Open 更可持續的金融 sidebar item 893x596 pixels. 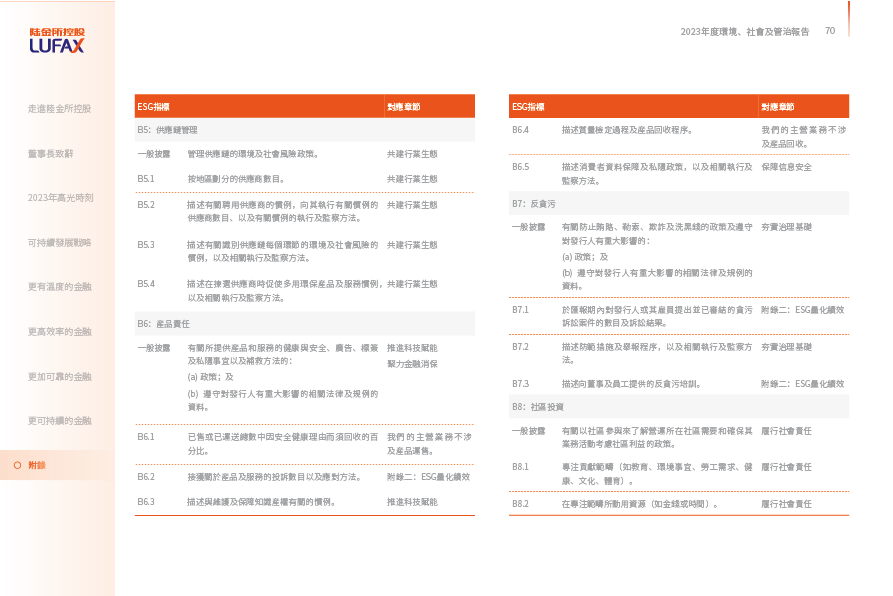coord(60,420)
